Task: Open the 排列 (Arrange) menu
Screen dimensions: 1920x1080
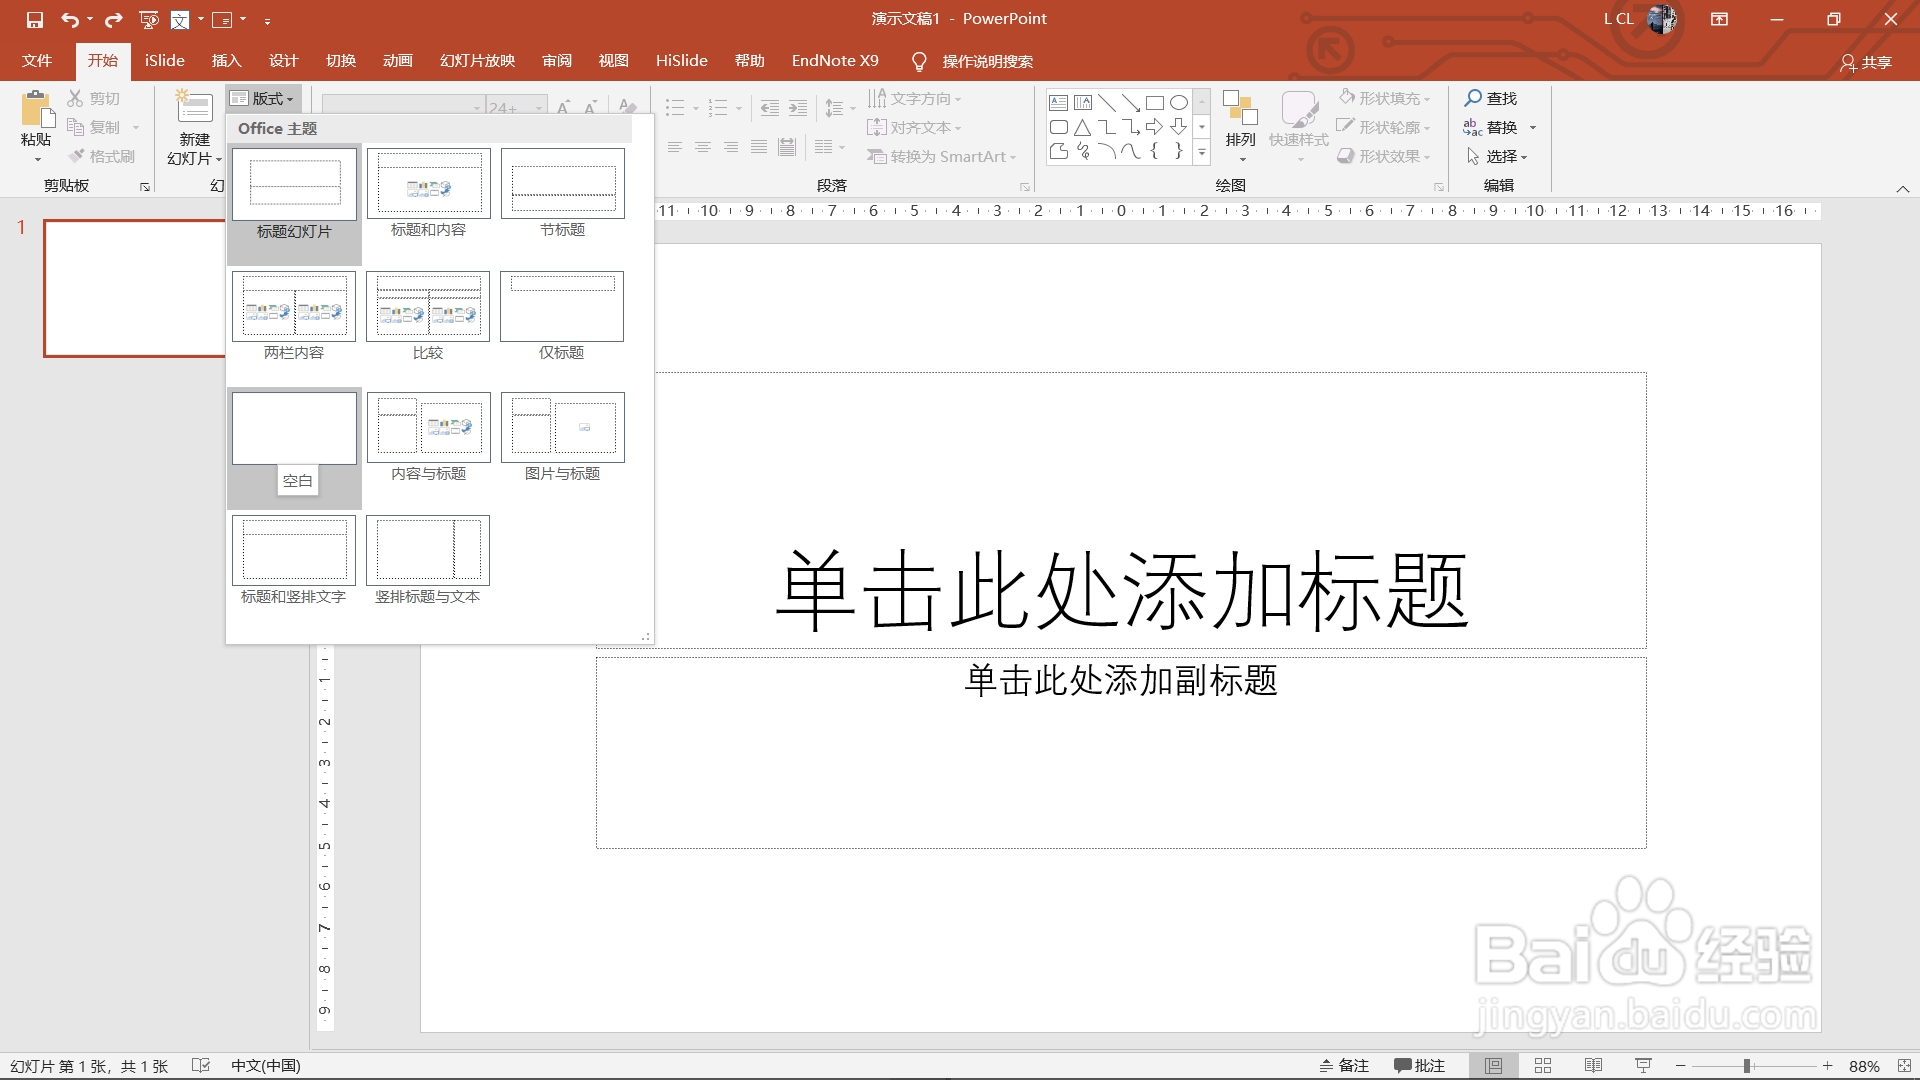Action: [1240, 127]
